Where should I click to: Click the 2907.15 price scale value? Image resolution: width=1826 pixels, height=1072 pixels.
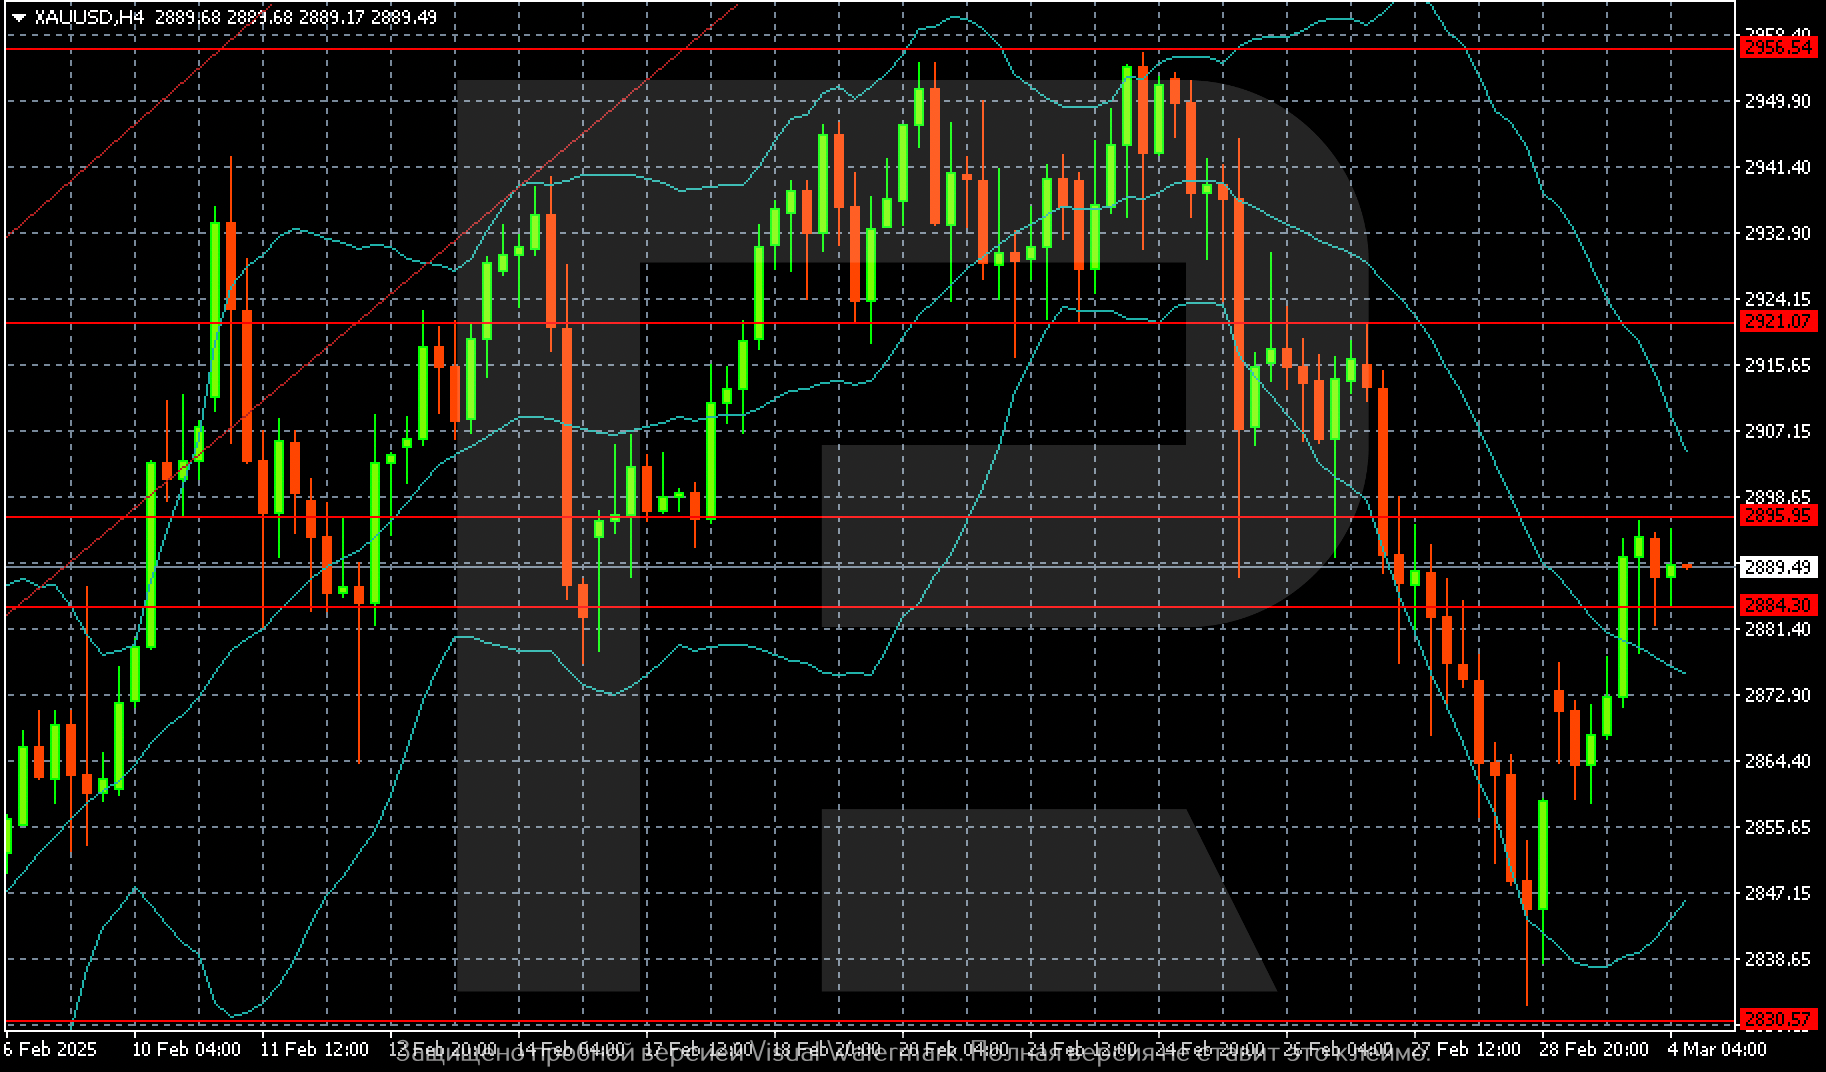(1777, 431)
